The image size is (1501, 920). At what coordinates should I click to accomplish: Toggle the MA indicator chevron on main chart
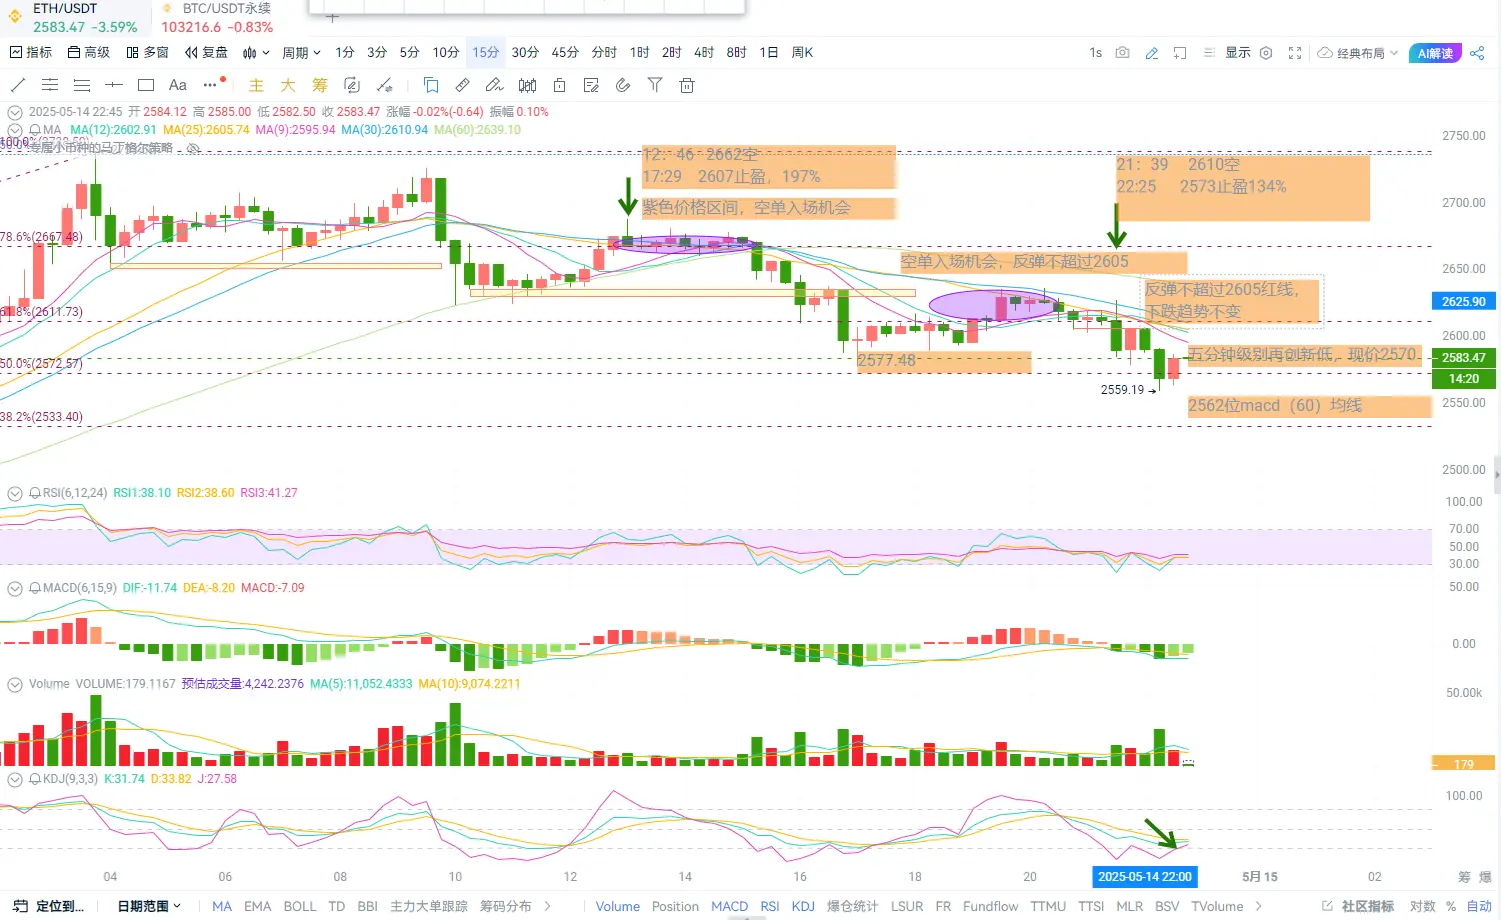(x=15, y=130)
